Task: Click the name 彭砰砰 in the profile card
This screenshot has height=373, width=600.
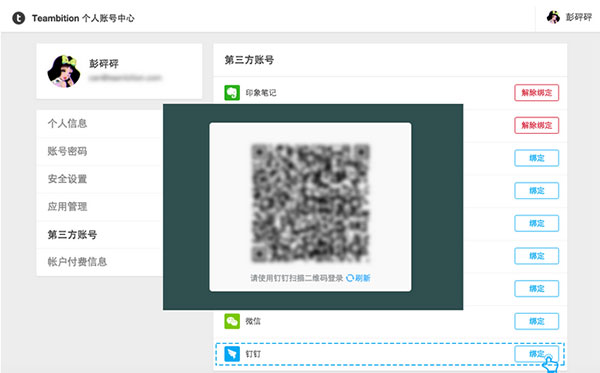Action: (104, 64)
